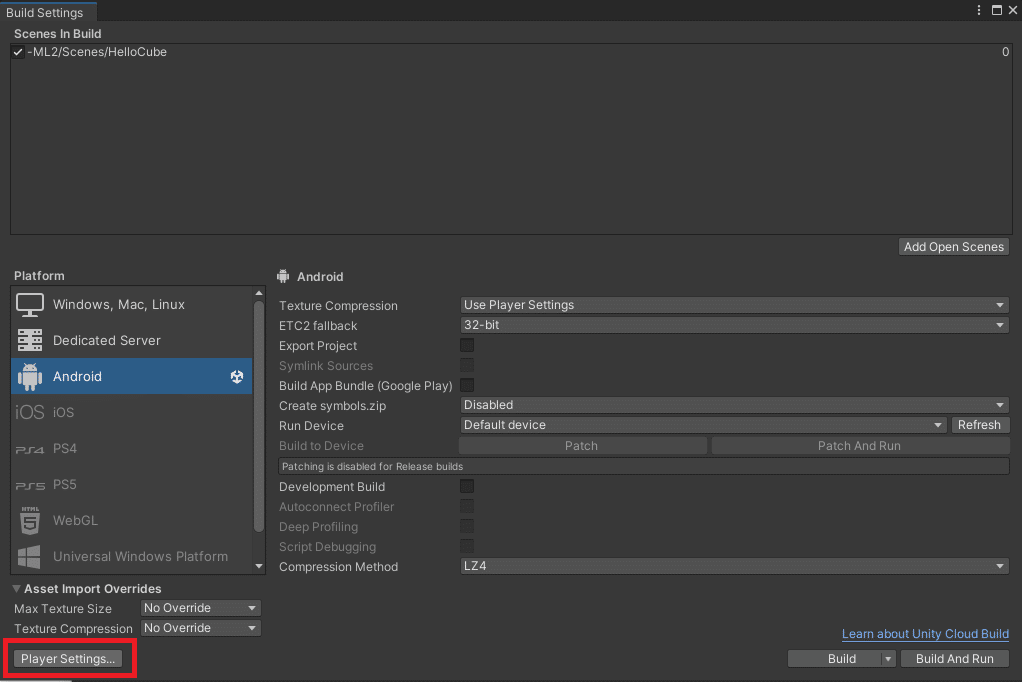Click the Unity logo on the Android row
The width and height of the screenshot is (1022, 682).
[237, 376]
